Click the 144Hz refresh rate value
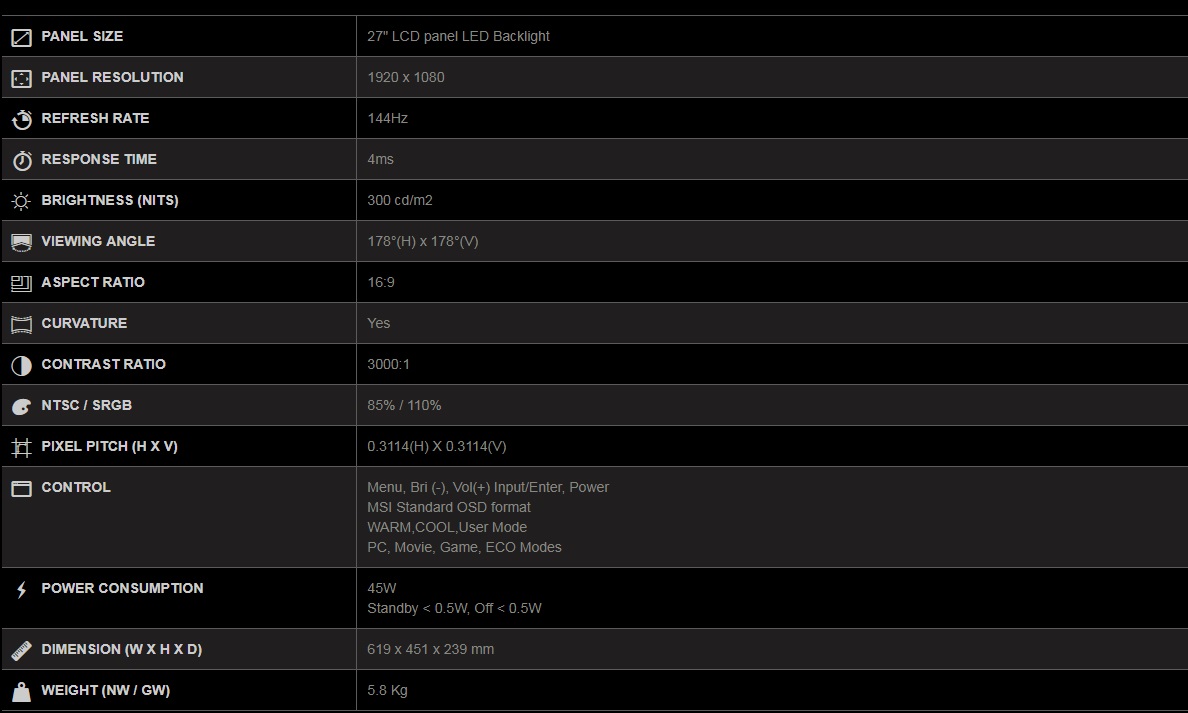1188x713 pixels. 387,118
